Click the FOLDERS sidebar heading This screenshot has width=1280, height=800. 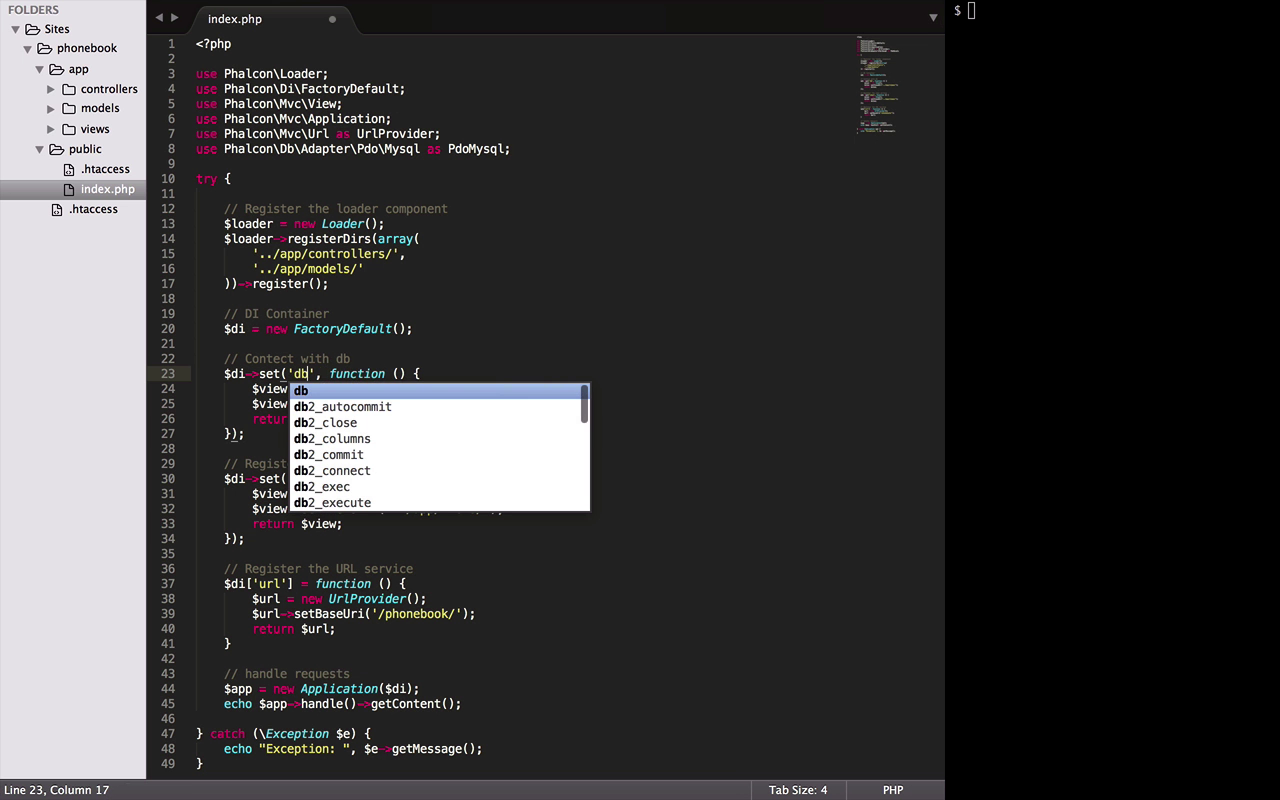pos(33,10)
